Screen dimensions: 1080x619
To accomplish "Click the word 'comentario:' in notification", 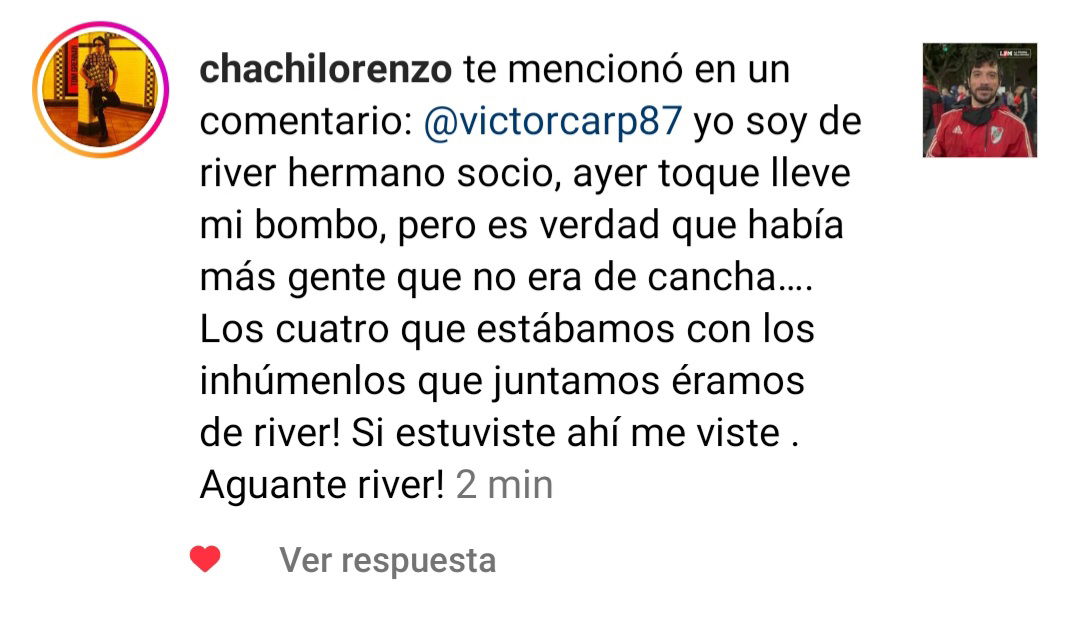I will [x=306, y=122].
